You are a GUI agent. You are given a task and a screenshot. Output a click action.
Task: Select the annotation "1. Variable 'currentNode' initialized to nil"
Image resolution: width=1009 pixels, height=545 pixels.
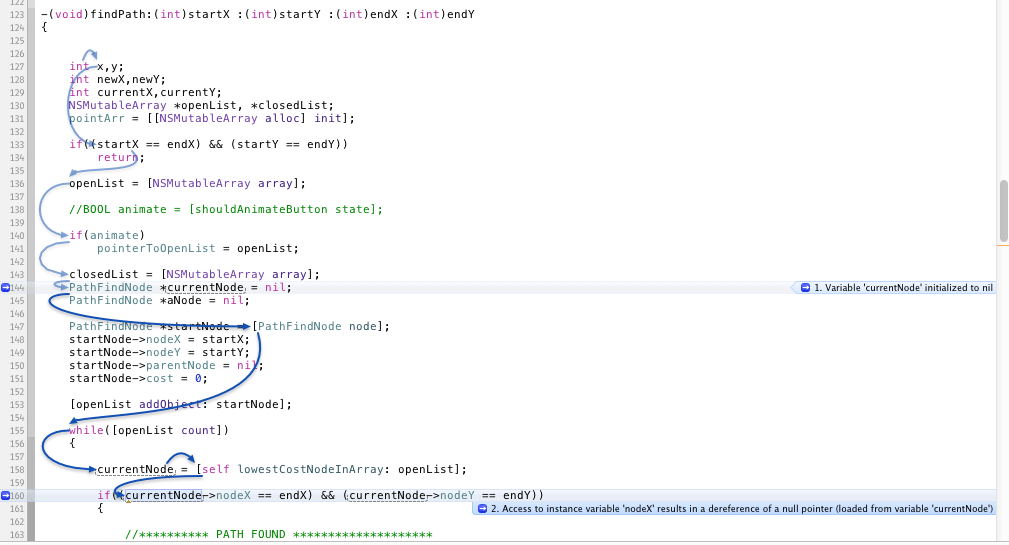pyautogui.click(x=896, y=288)
